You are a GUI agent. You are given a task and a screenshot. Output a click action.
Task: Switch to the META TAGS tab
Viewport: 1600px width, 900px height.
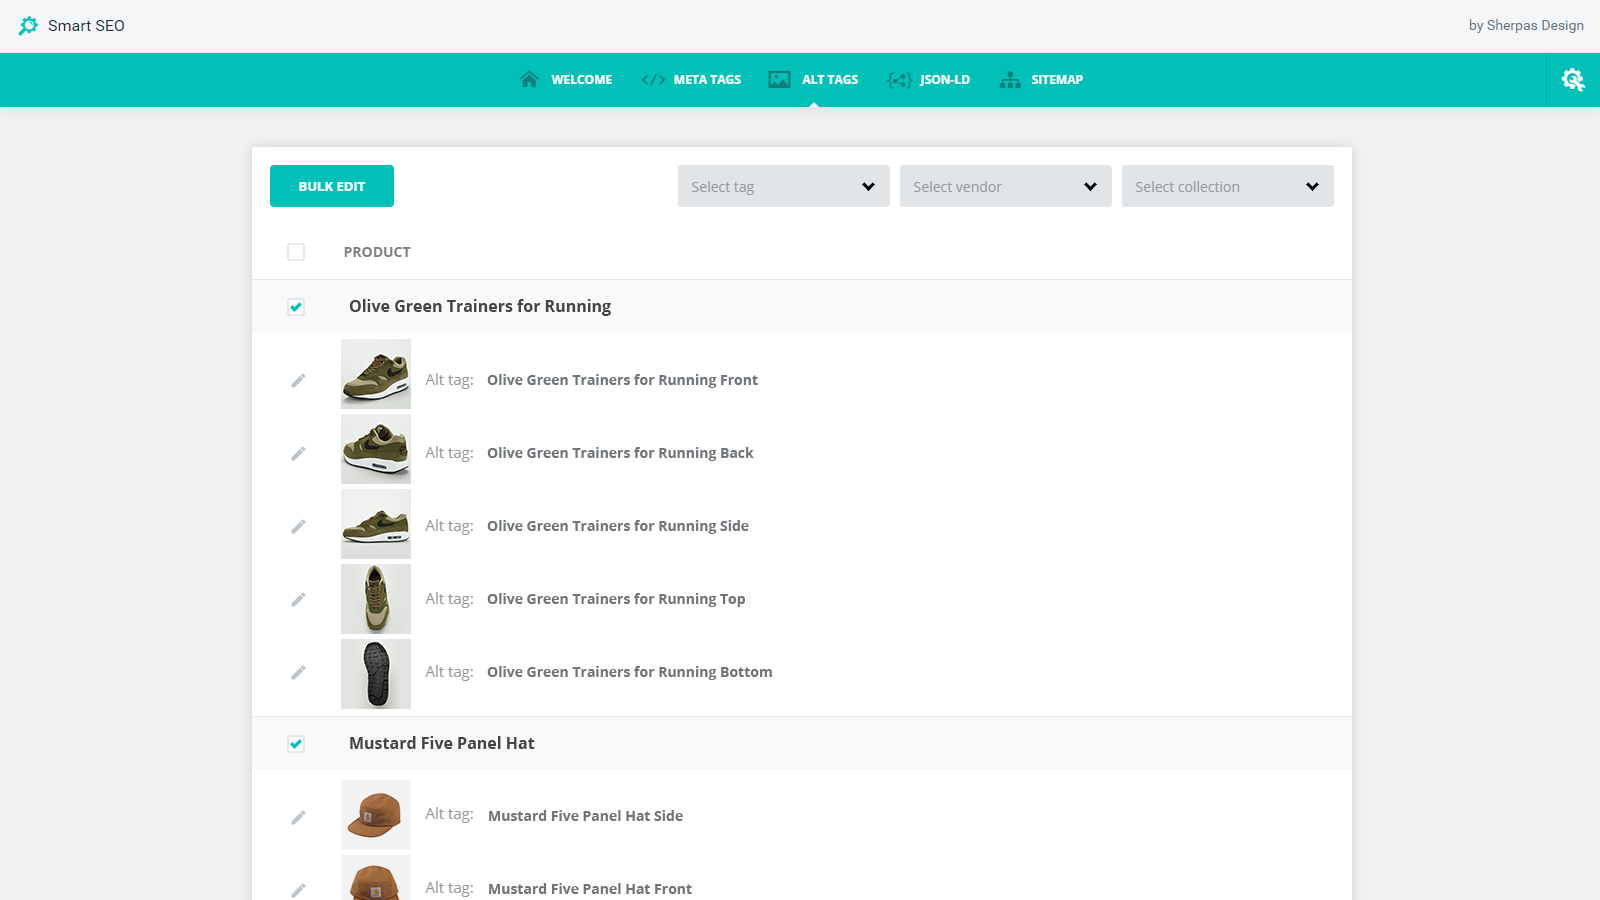pyautogui.click(x=707, y=79)
